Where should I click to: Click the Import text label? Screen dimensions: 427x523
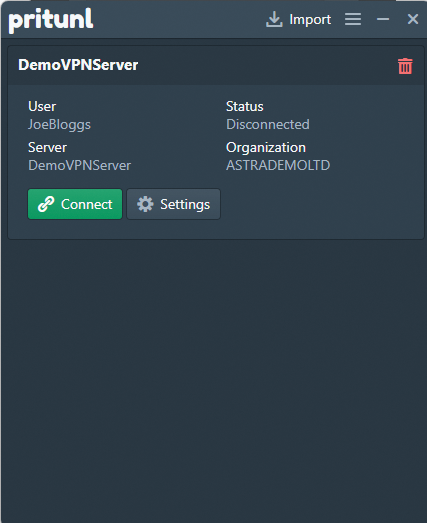pyautogui.click(x=310, y=20)
